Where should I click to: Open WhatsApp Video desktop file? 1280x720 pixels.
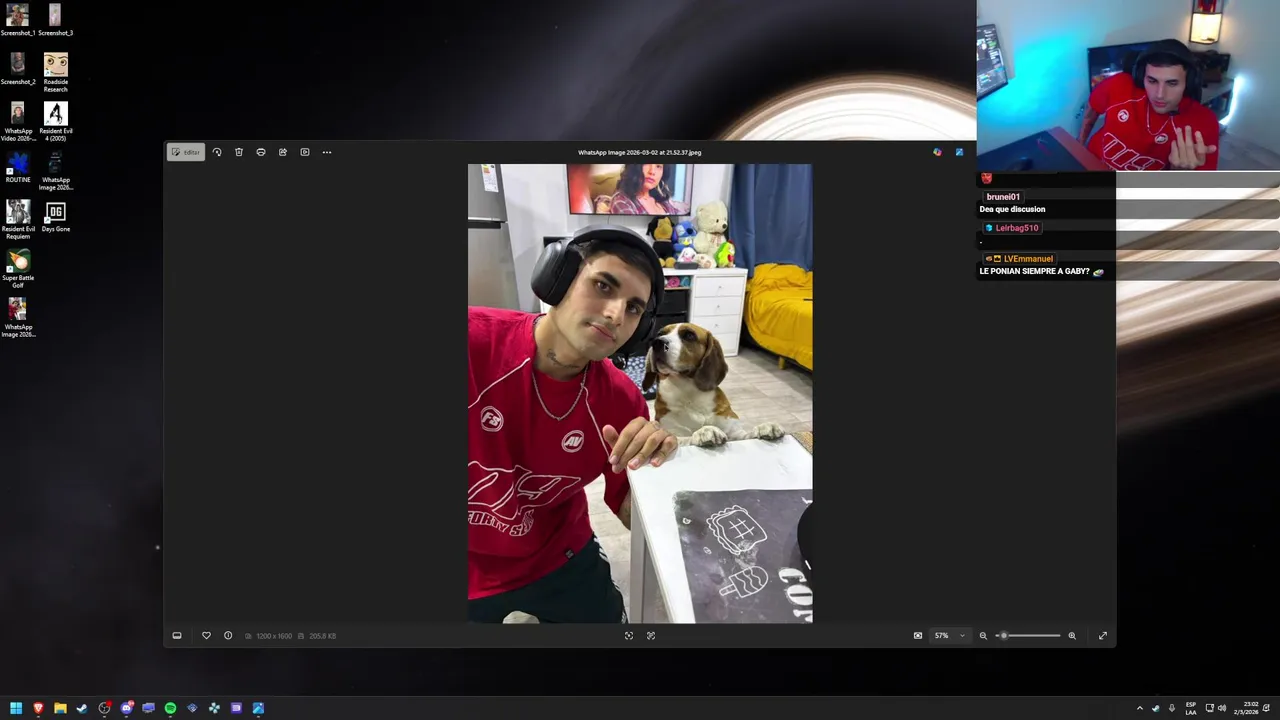tap(17, 121)
